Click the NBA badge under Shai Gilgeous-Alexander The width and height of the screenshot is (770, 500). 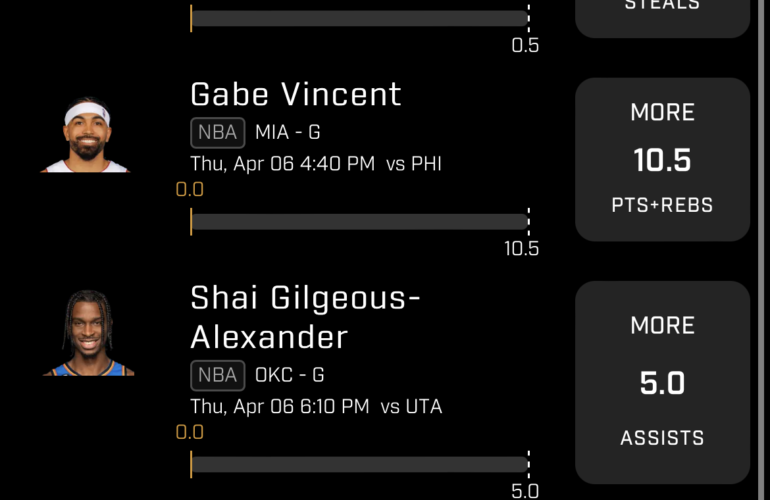217,376
